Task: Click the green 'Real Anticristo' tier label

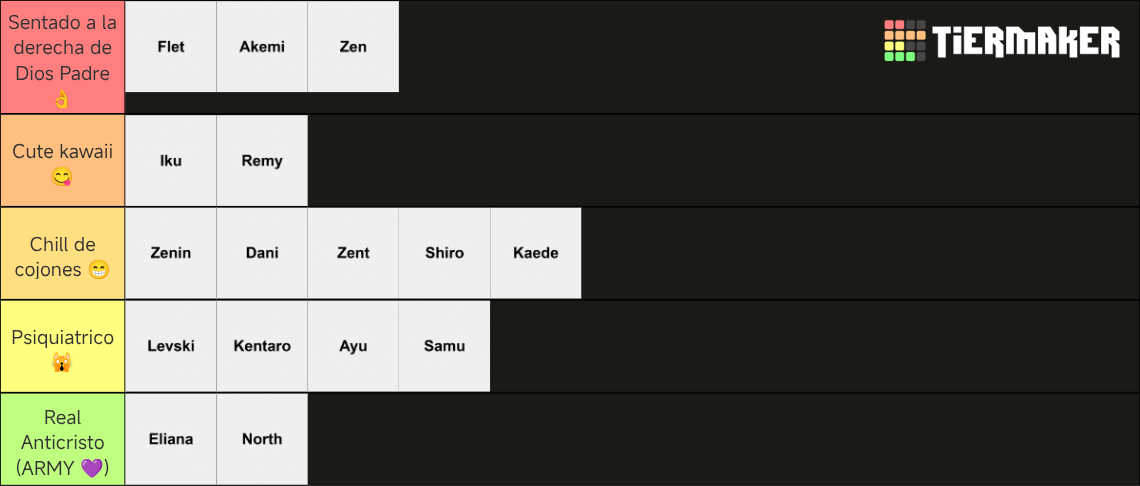Action: (x=63, y=439)
